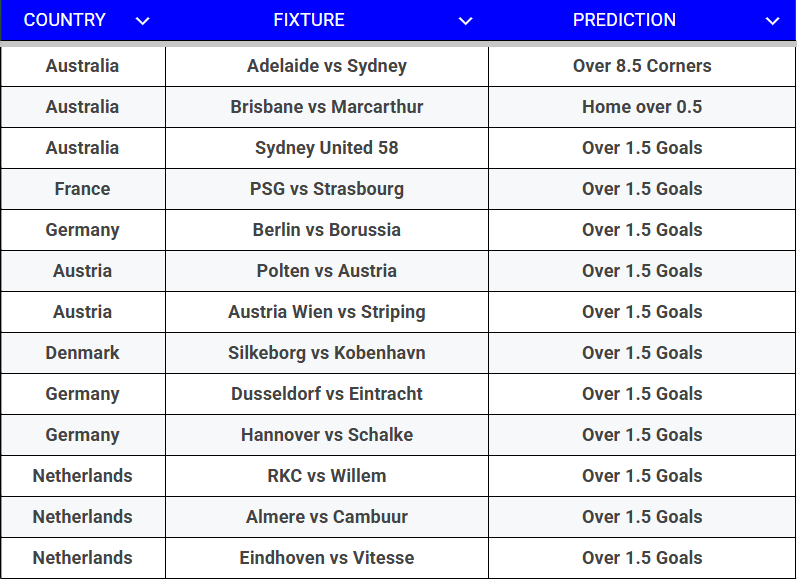Click the Brisbane vs Marcarthur fixture cell

coord(327,107)
